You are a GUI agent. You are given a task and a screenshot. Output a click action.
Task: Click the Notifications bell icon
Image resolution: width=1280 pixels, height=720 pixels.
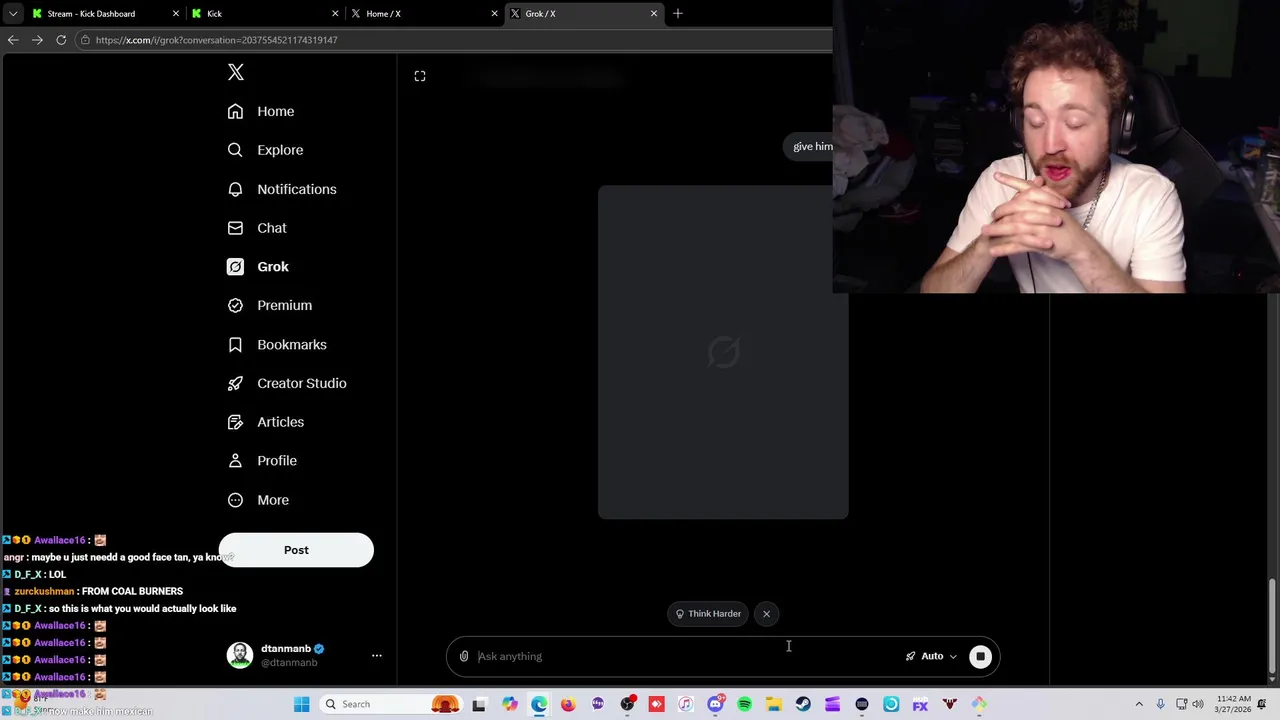[235, 189]
